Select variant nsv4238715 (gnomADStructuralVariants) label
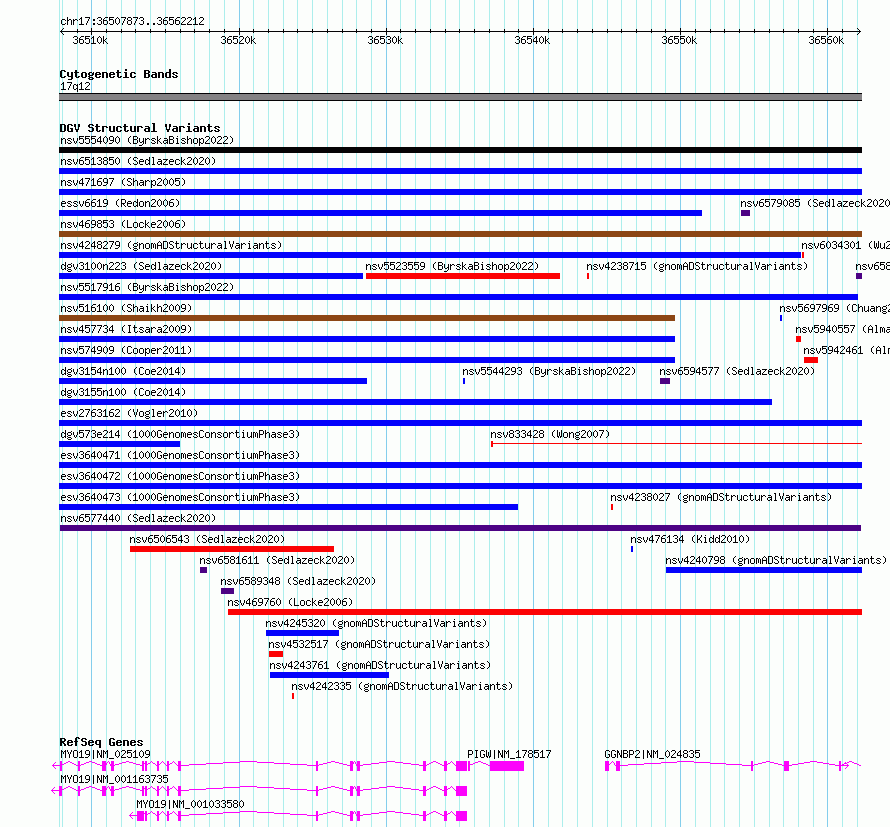The height and width of the screenshot is (827, 890). point(697,266)
